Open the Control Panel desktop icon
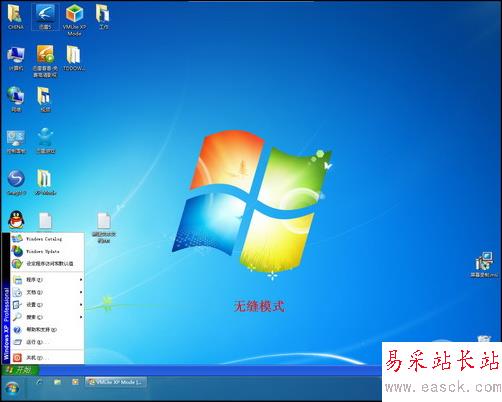The width and height of the screenshot is (502, 402). [x=16, y=142]
